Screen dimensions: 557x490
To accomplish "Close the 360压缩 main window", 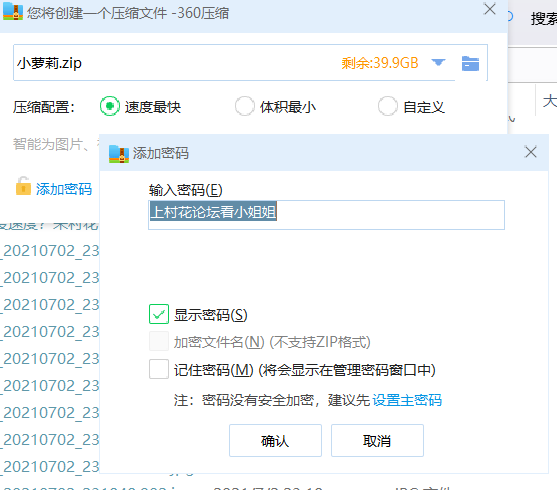I will (490, 9).
